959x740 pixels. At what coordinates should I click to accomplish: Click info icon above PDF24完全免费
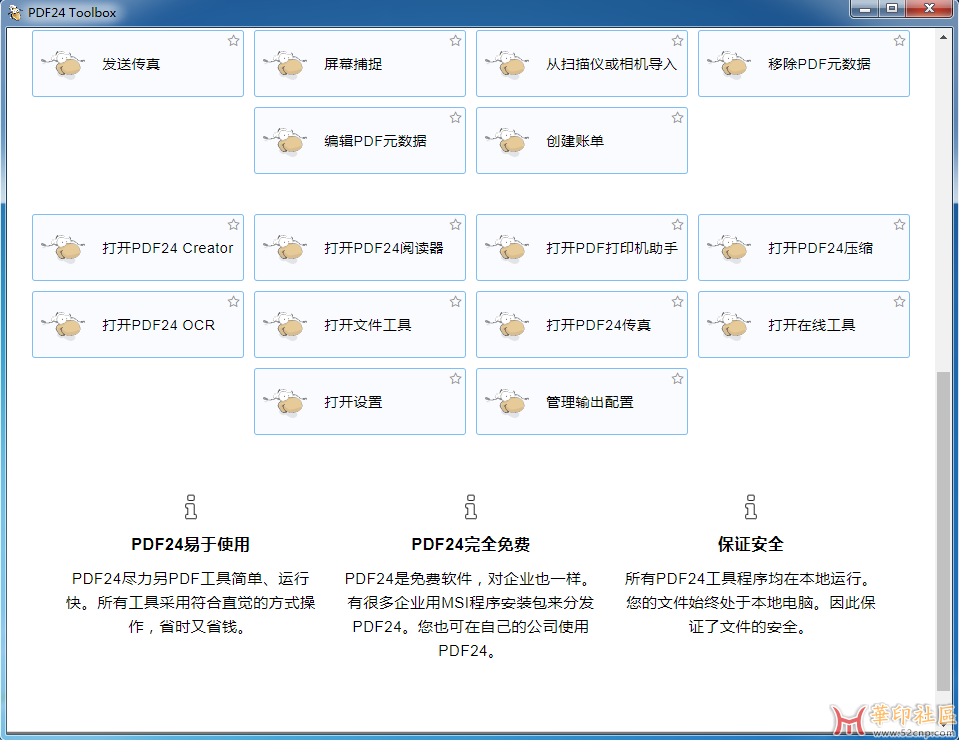[470, 507]
